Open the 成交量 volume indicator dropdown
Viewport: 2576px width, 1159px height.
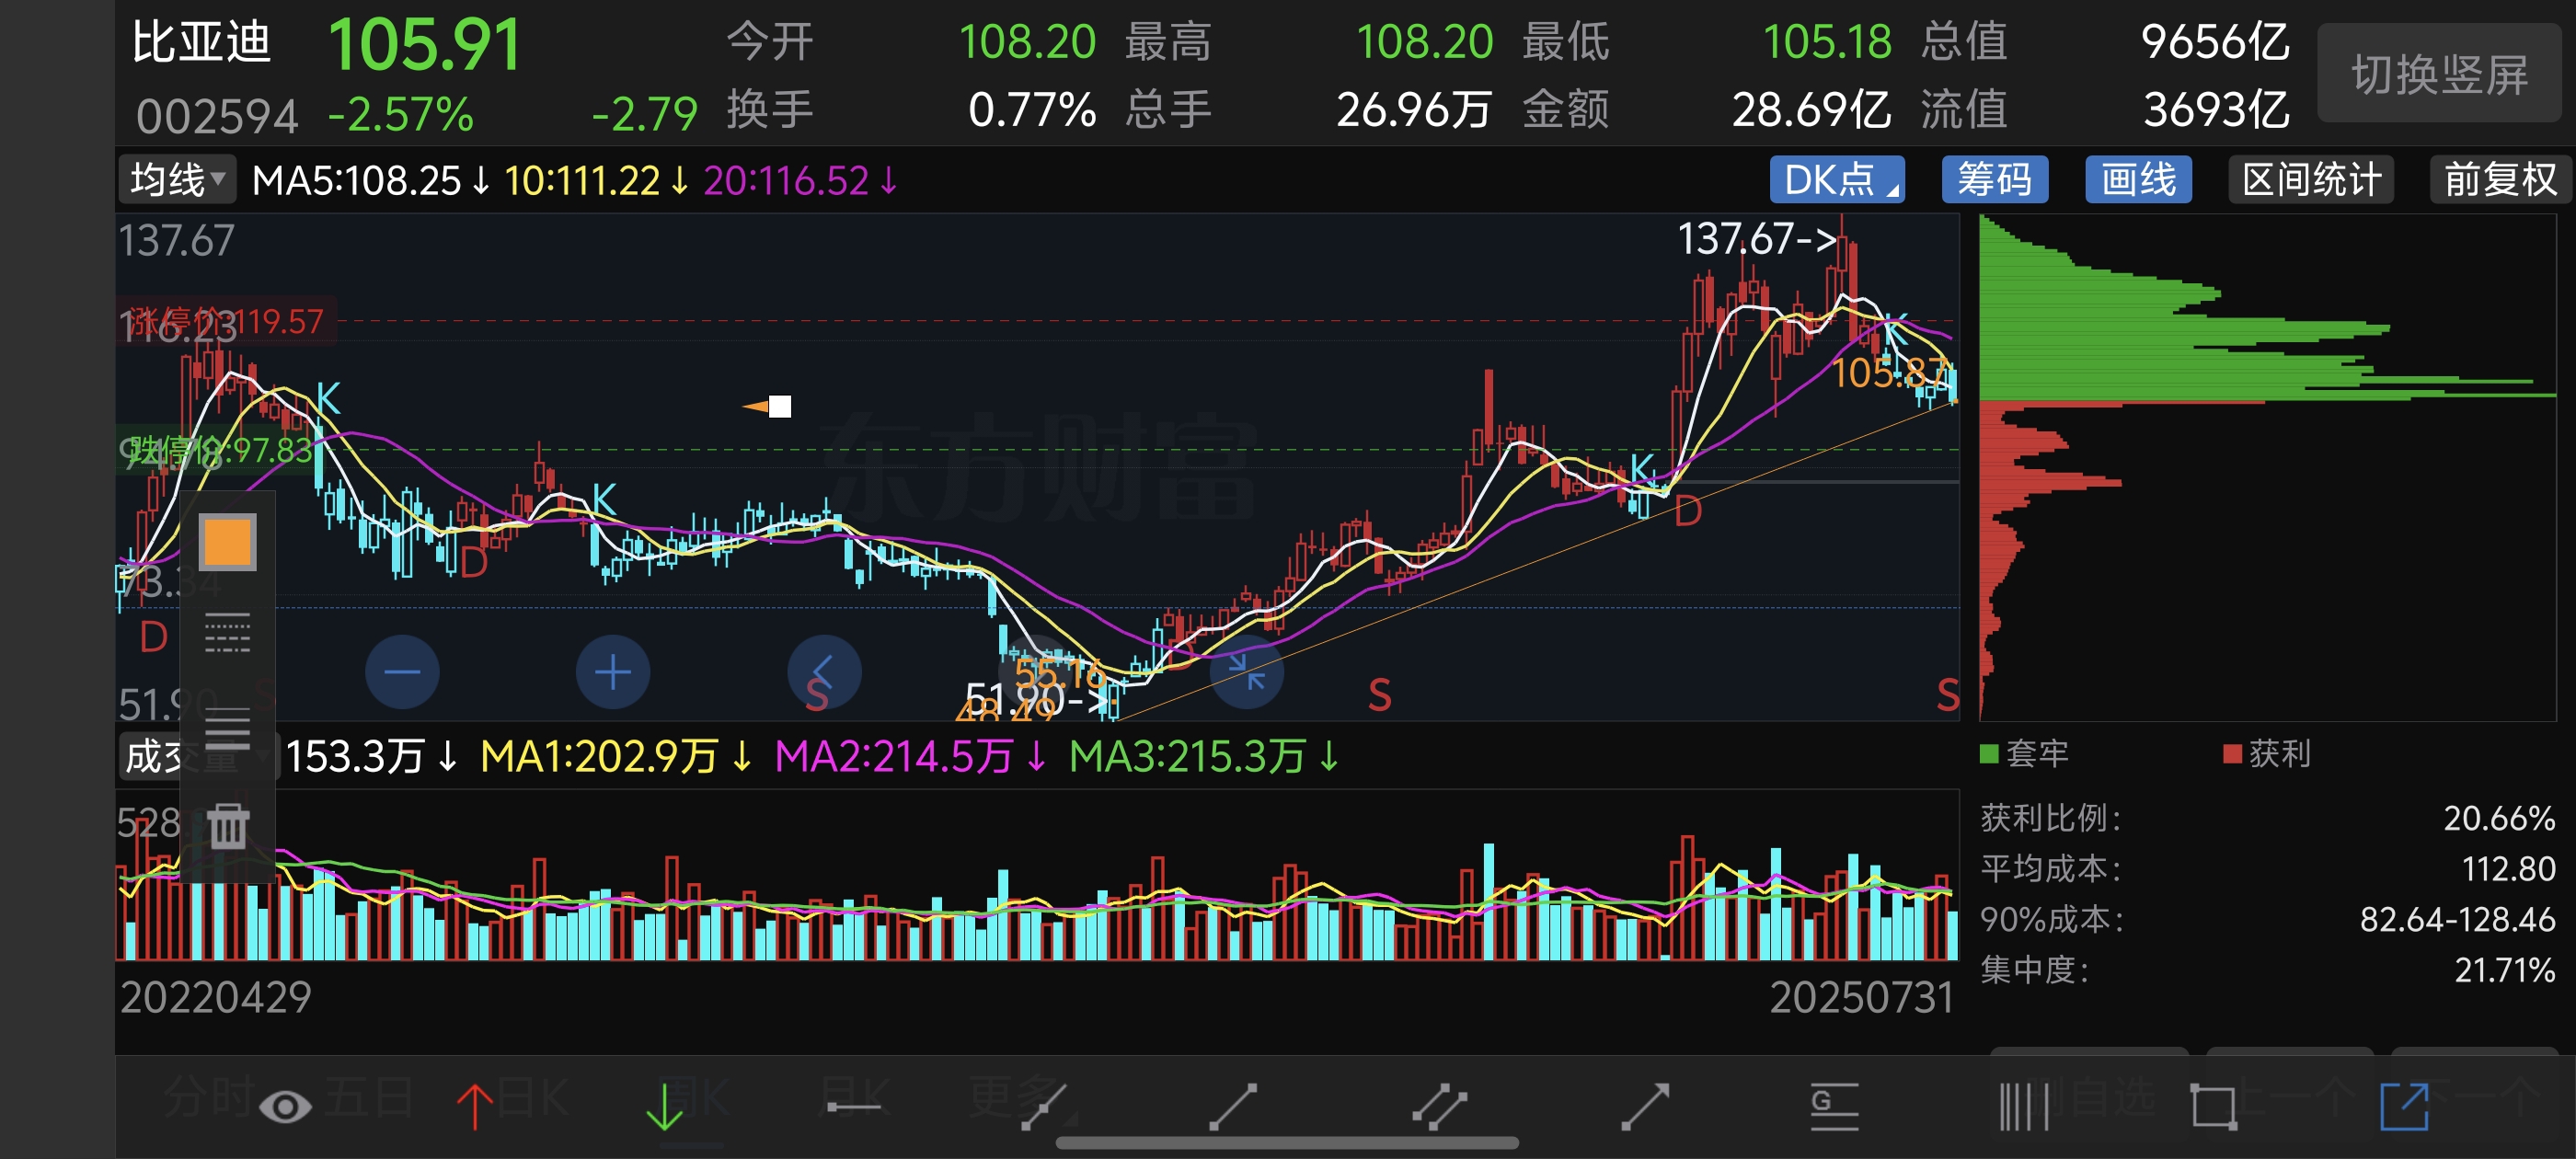click(x=197, y=756)
